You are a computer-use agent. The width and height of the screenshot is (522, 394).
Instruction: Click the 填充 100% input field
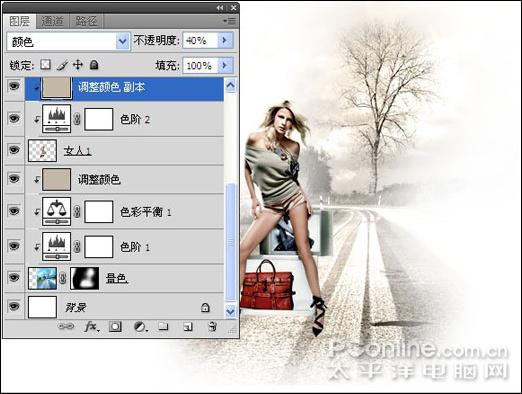coord(200,66)
